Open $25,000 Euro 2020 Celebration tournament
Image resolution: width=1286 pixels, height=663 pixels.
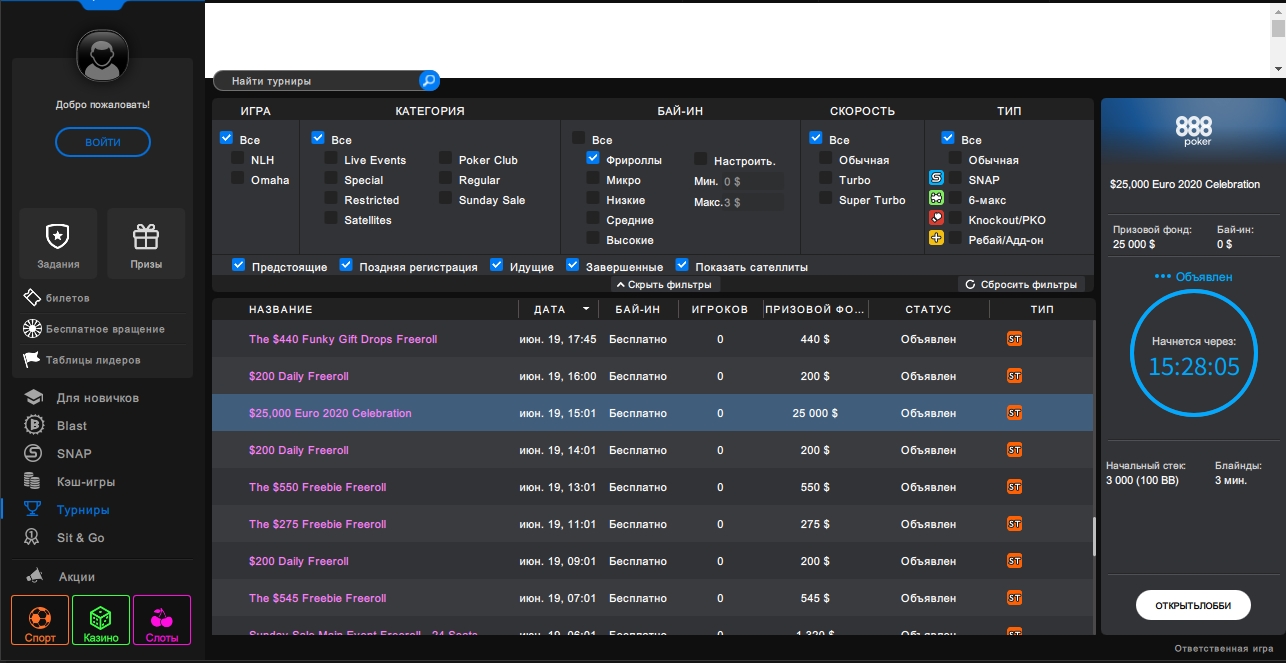click(330, 413)
